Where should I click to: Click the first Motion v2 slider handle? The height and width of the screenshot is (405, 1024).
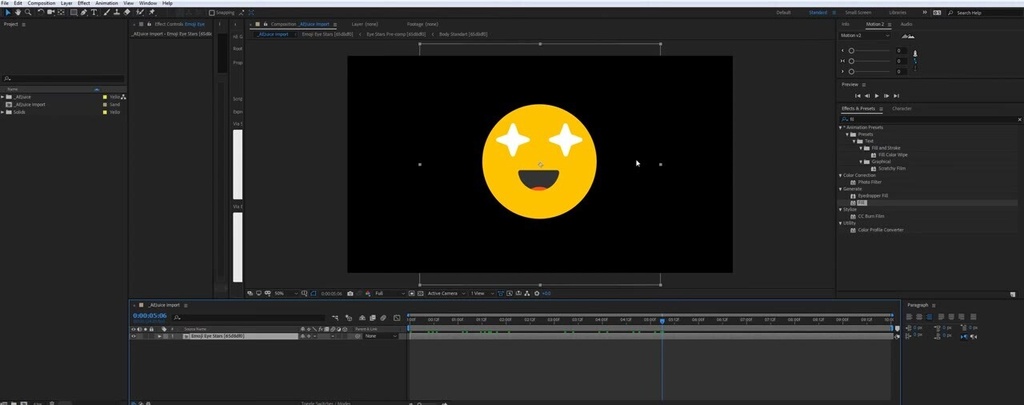click(x=851, y=50)
